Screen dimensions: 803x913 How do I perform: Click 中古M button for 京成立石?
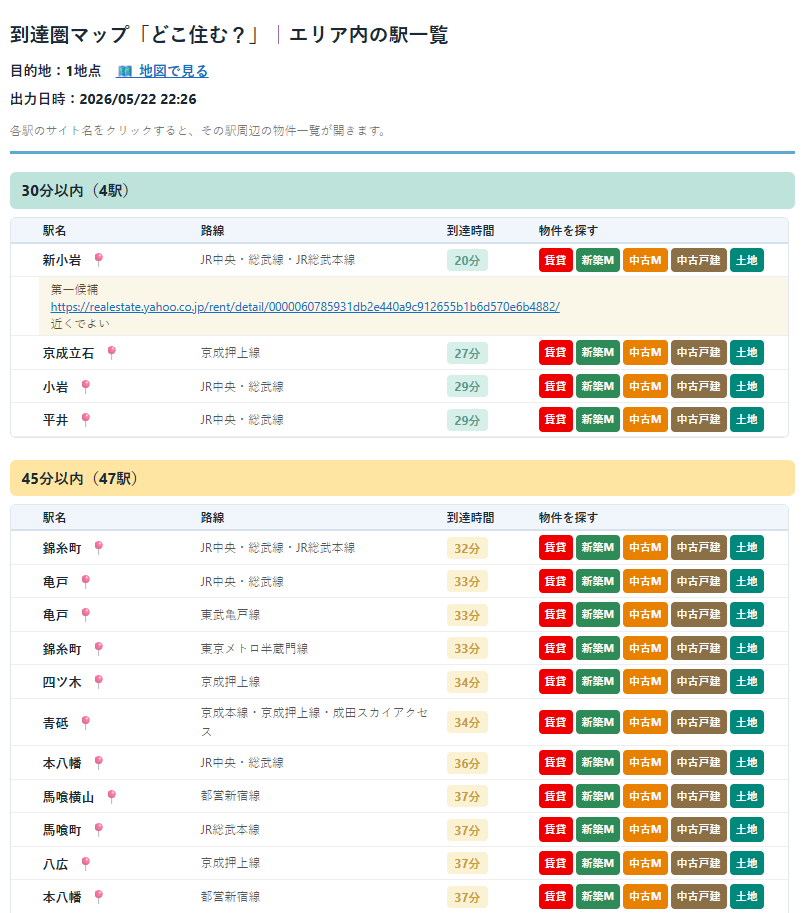pos(645,352)
